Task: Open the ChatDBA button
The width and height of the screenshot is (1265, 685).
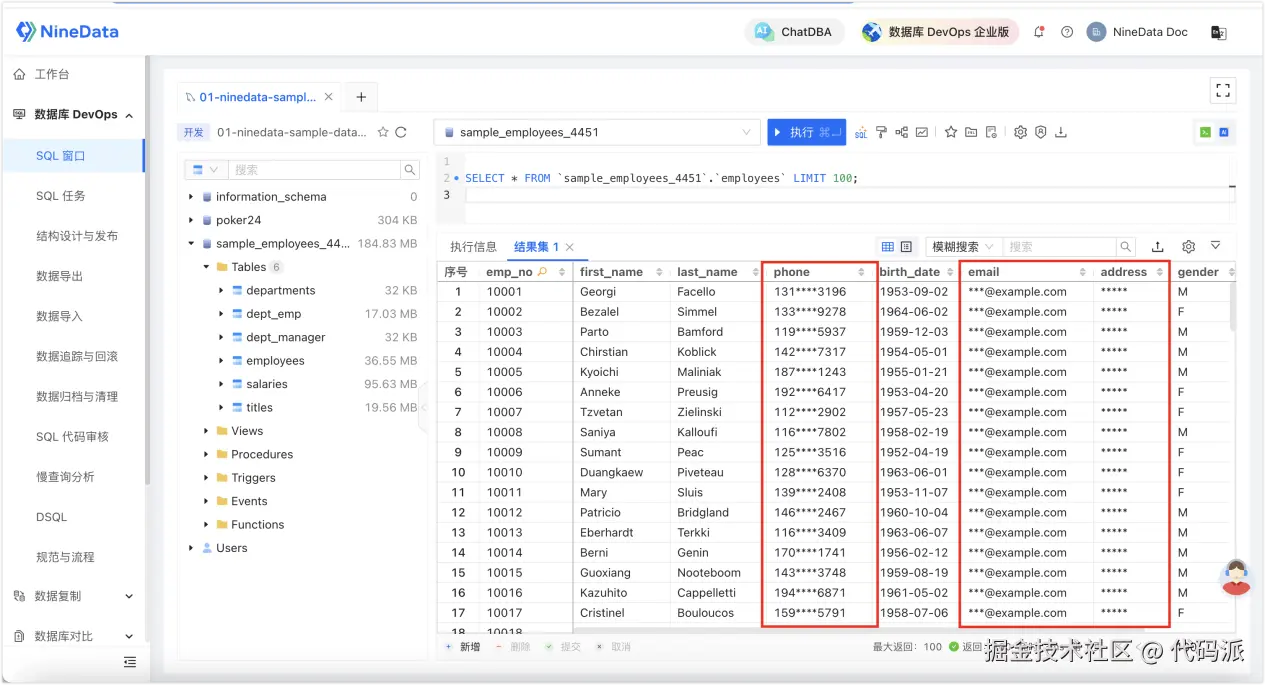Action: click(x=795, y=32)
